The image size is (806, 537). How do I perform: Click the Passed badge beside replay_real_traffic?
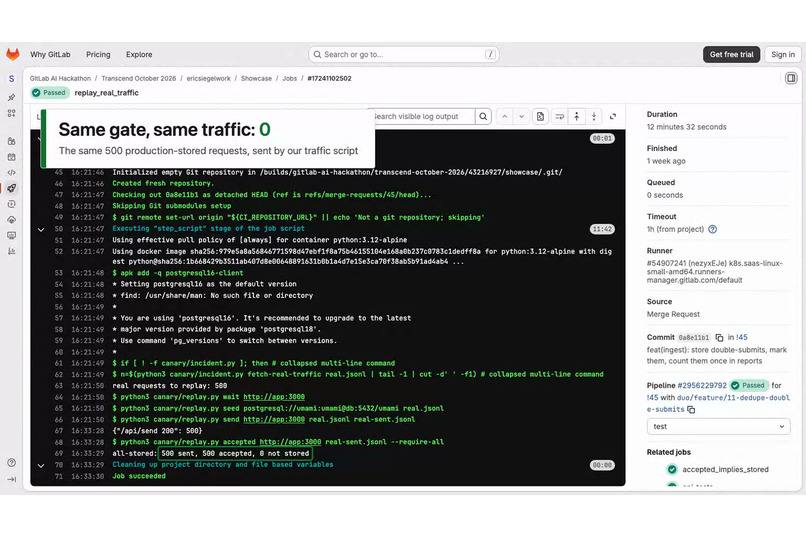[50, 92]
